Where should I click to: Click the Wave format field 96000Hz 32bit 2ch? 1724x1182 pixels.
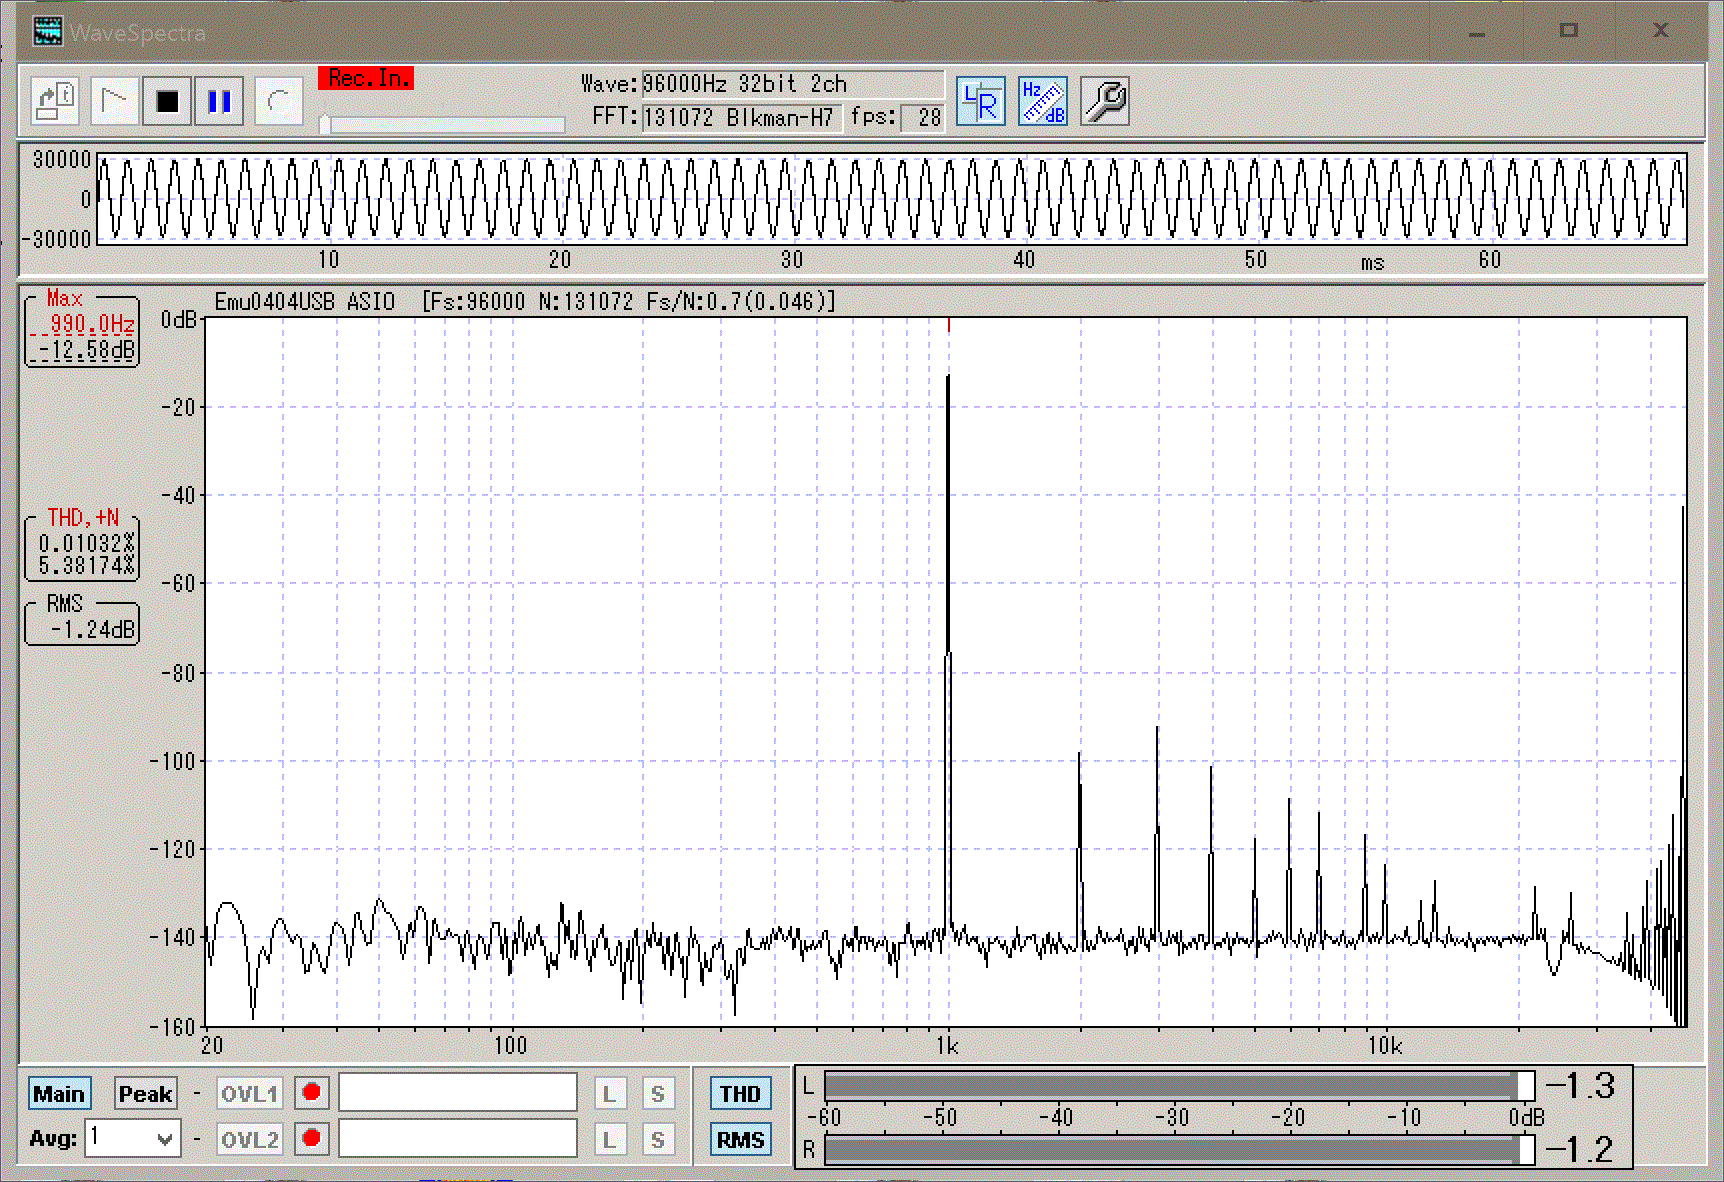coord(791,84)
